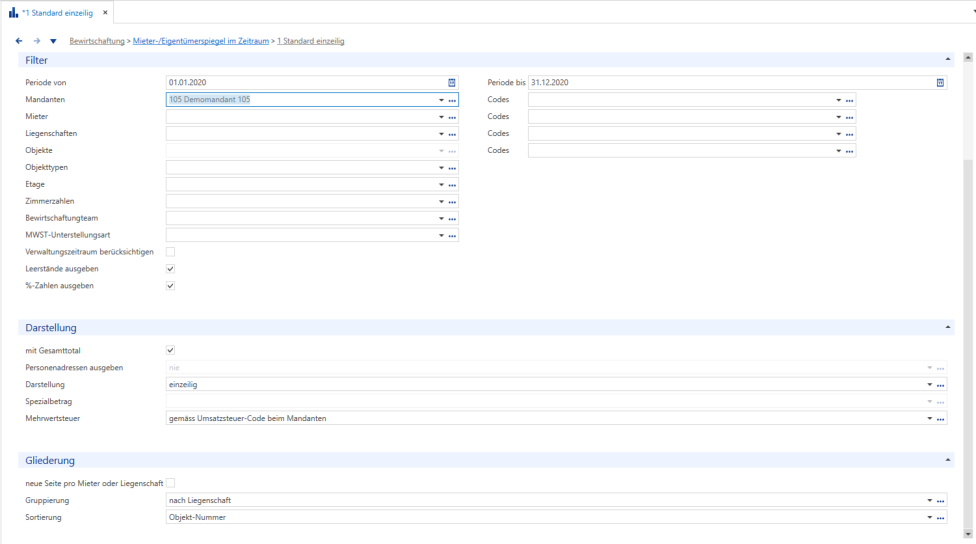
Task: Open the Etage dropdown arrow
Action: pyautogui.click(x=441, y=185)
